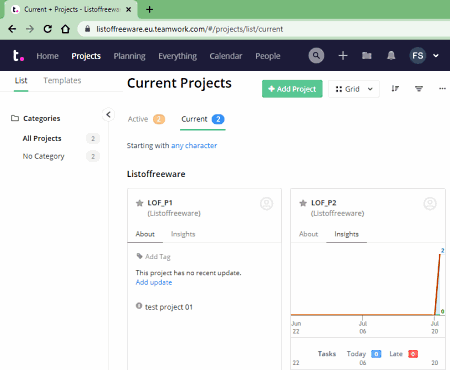This screenshot has width=450, height=370.
Task: Star the LOF_P1 project
Action: [x=139, y=203]
